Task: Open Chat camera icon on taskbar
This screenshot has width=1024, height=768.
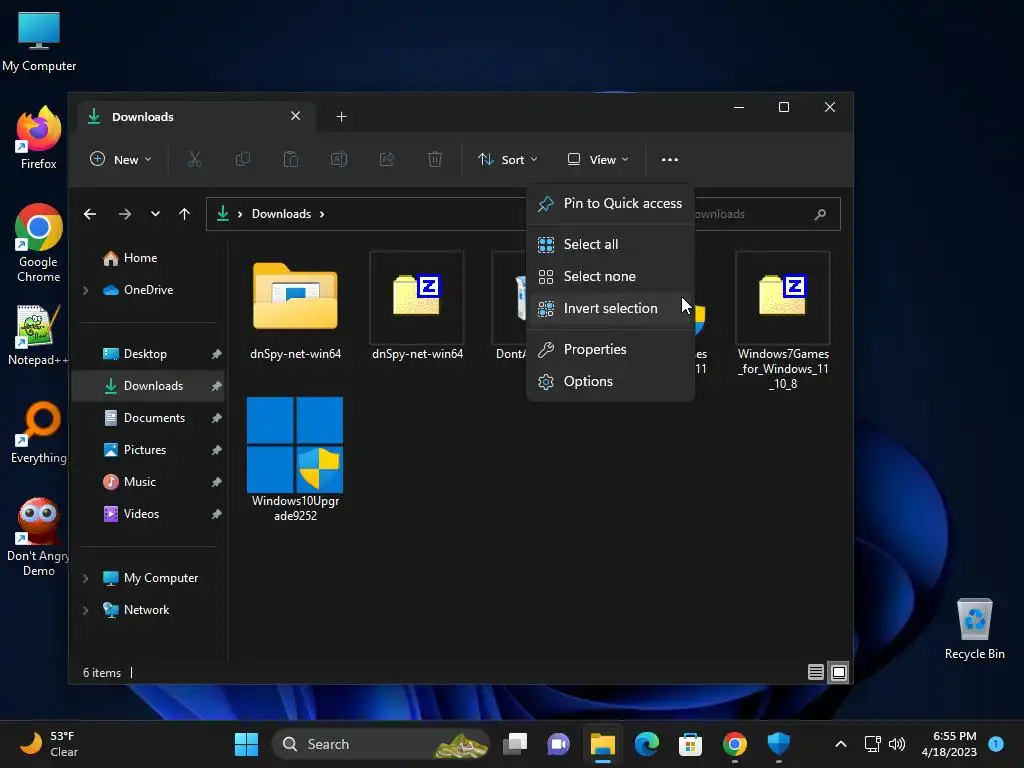Action: [x=558, y=744]
